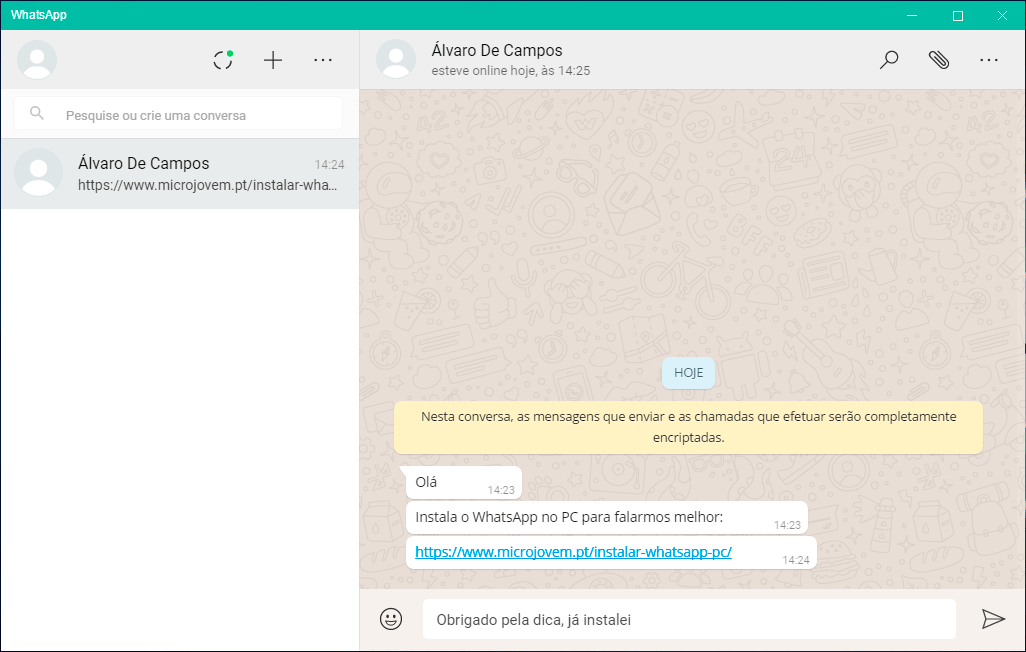1026x652 pixels.
Task: Click the HOJE date badge
Action: click(x=688, y=373)
